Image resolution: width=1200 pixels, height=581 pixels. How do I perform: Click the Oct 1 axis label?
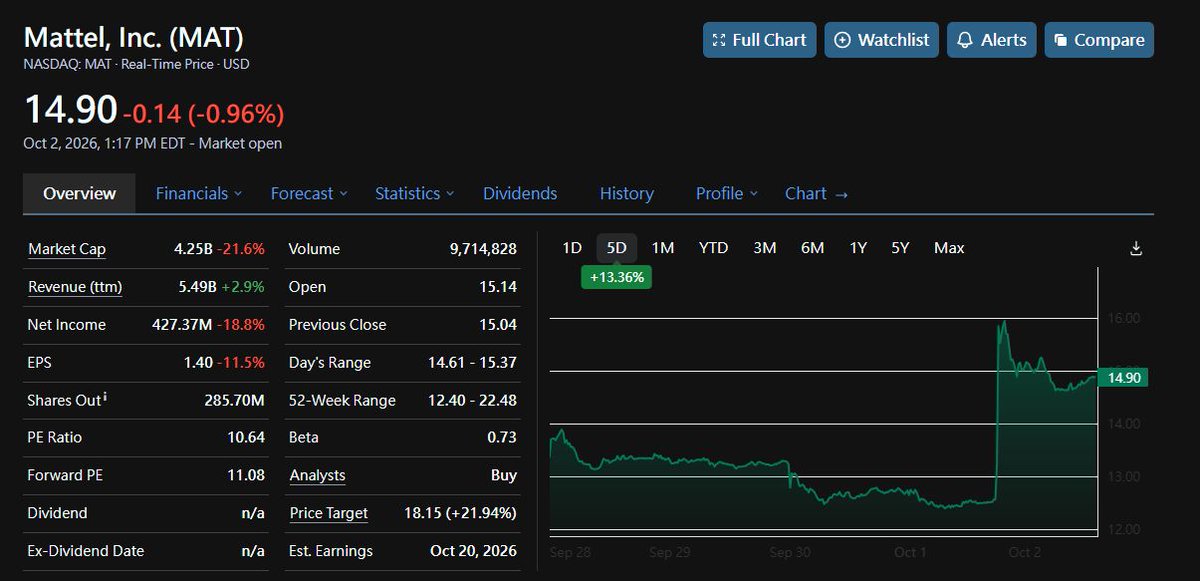click(910, 552)
